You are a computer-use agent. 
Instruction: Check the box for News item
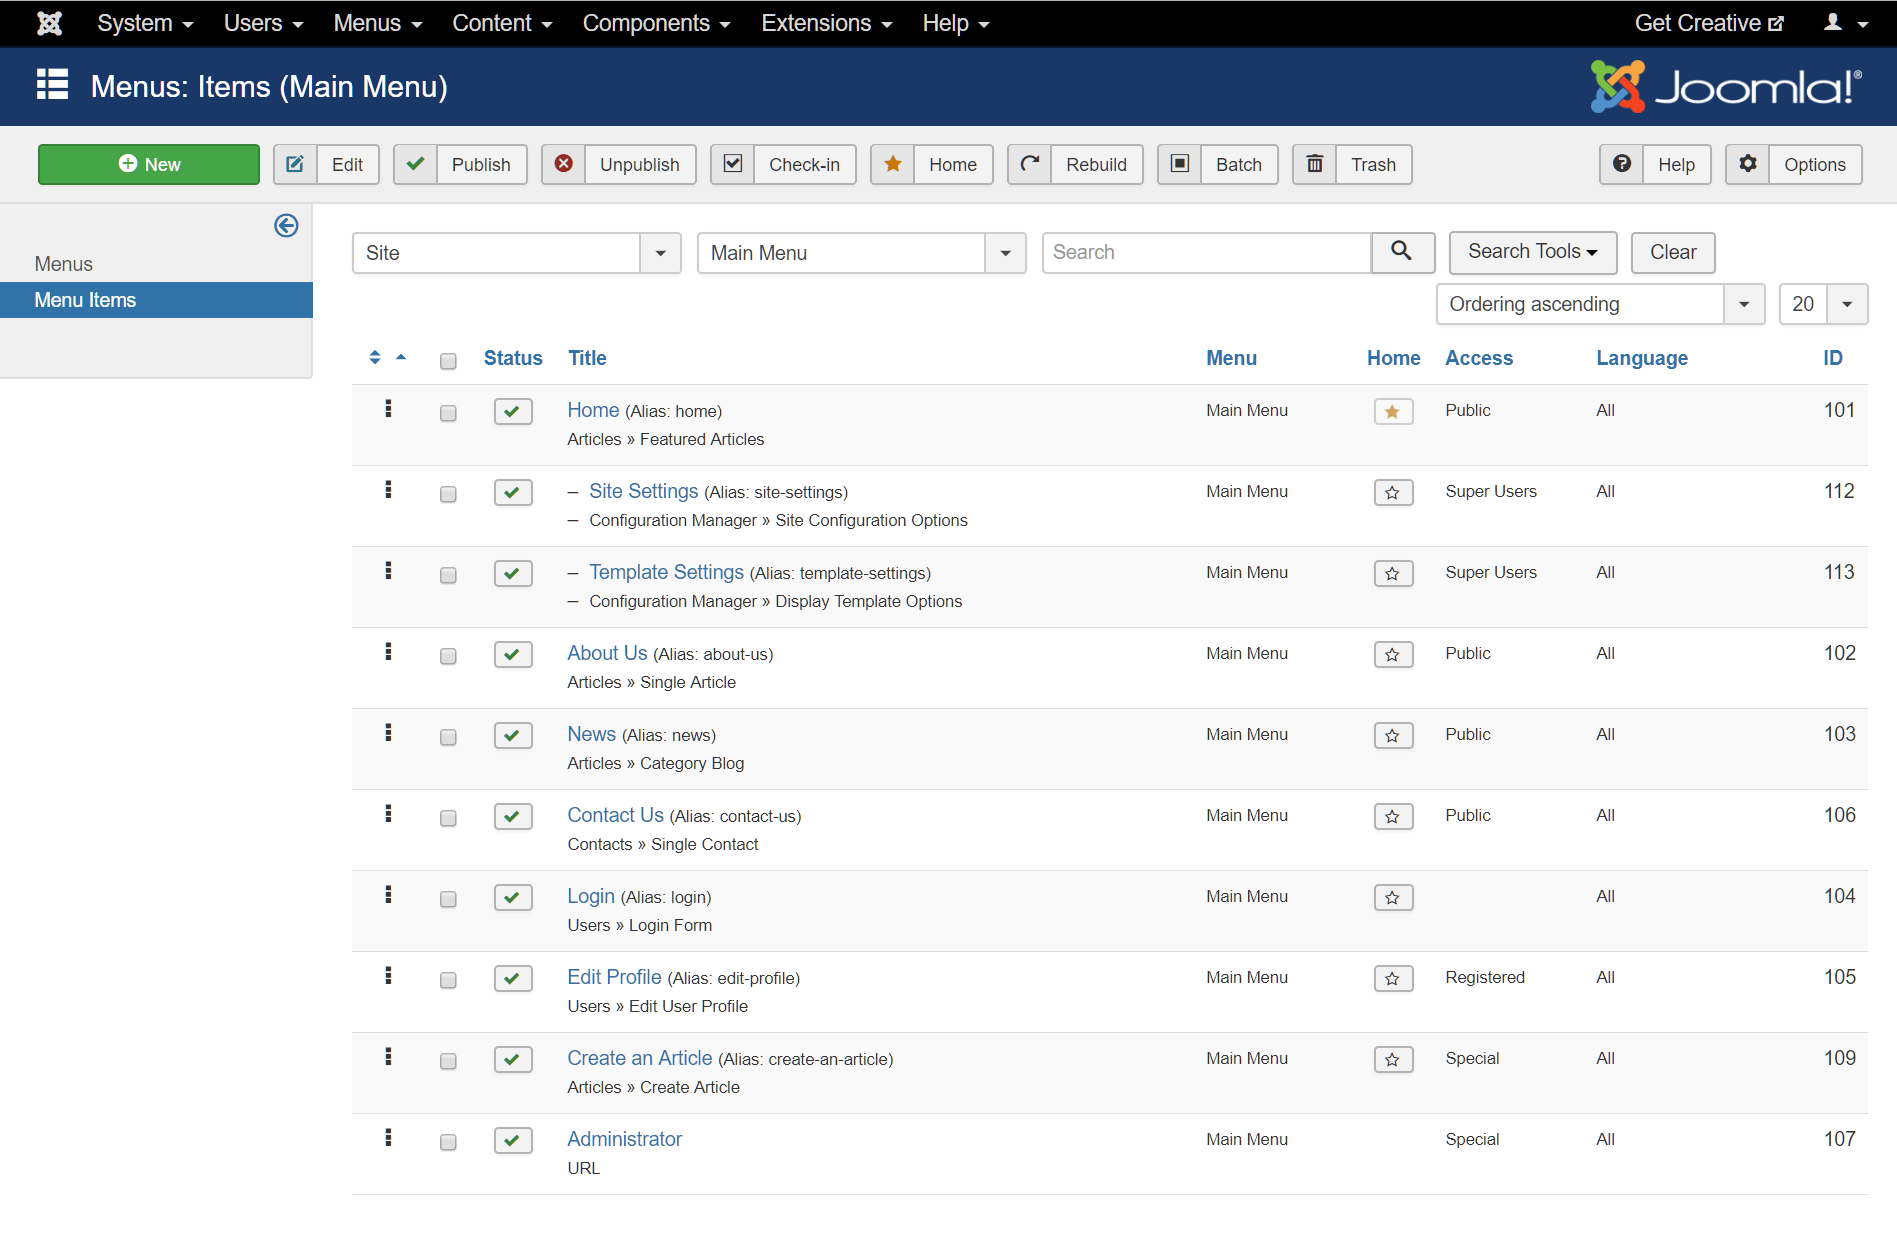click(x=448, y=737)
